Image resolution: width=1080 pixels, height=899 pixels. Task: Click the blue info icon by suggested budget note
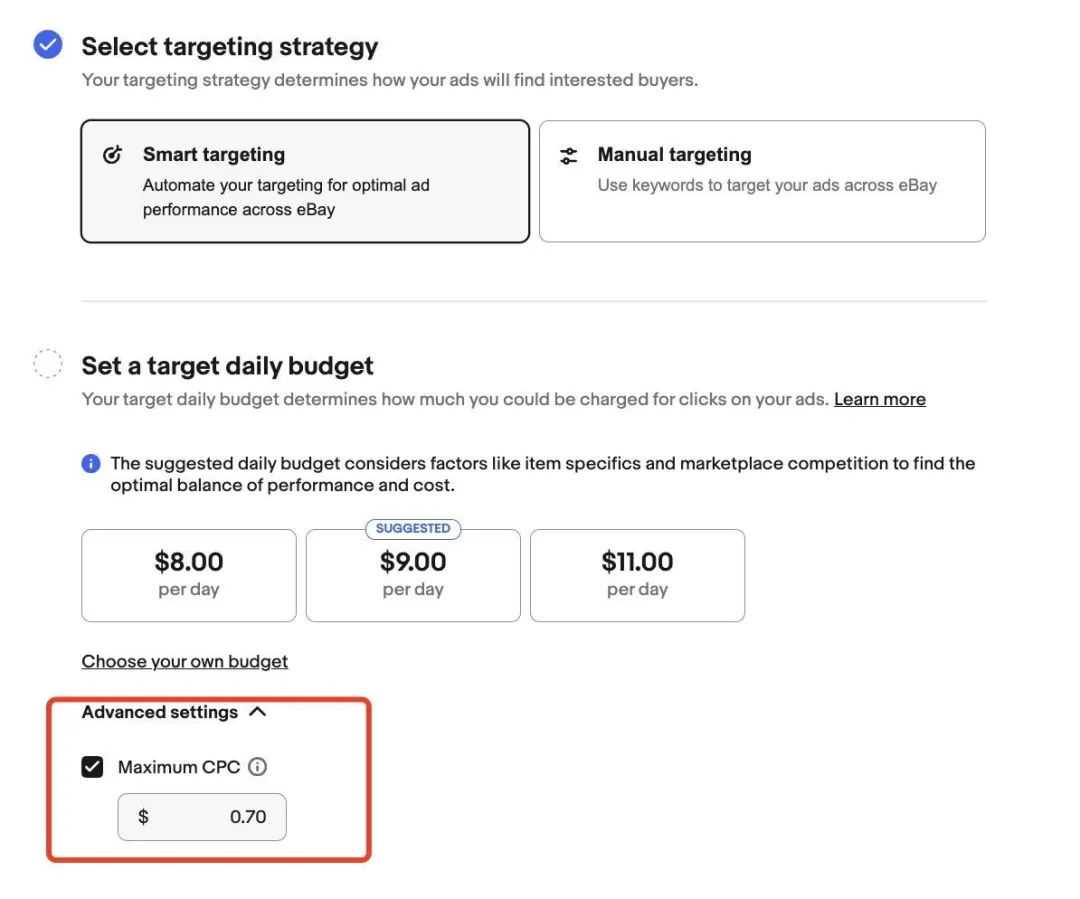(91, 464)
